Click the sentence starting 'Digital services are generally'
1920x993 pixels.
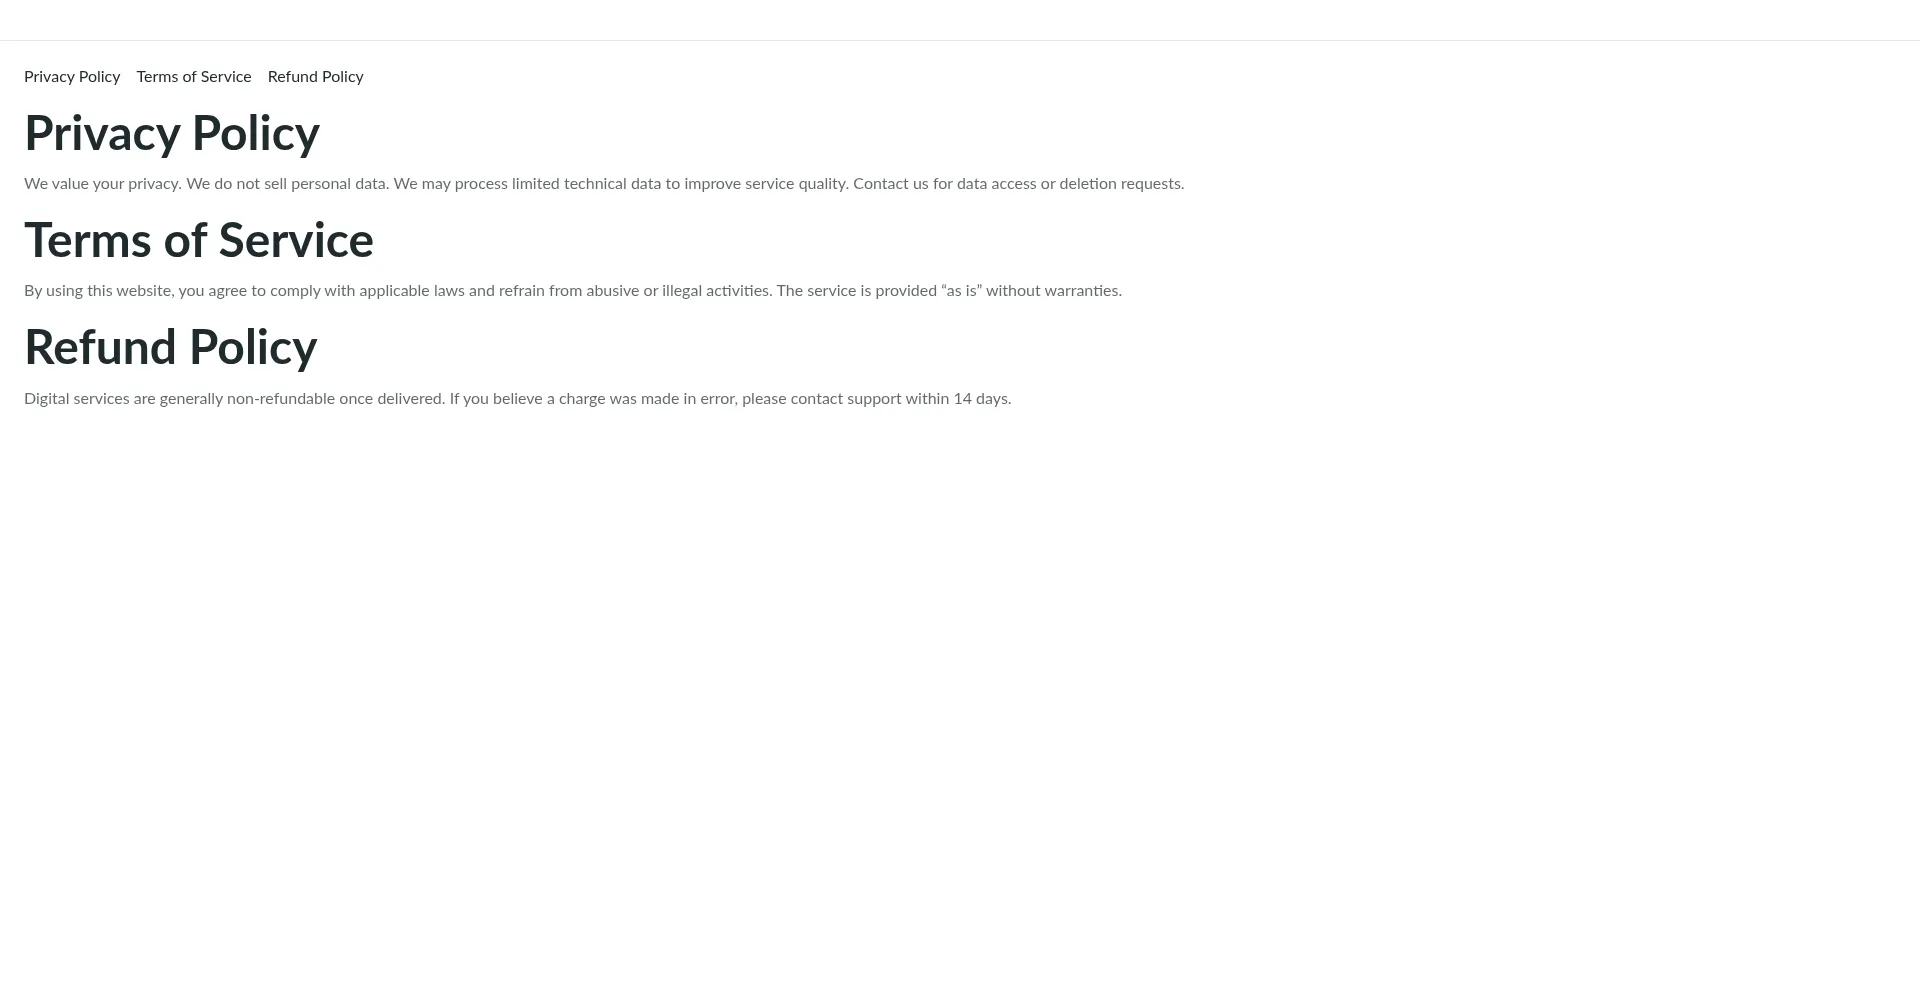234,399
